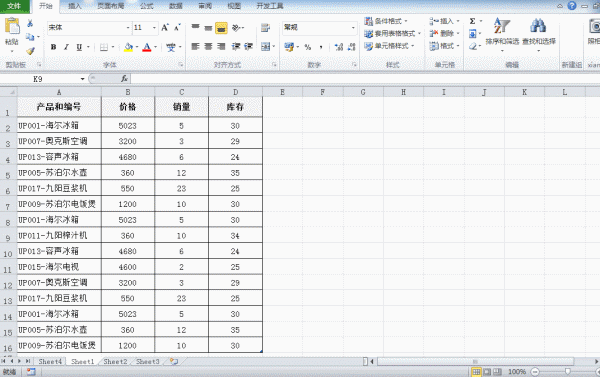Click the Paste icon
The height and width of the screenshot is (377, 600).
(12, 27)
